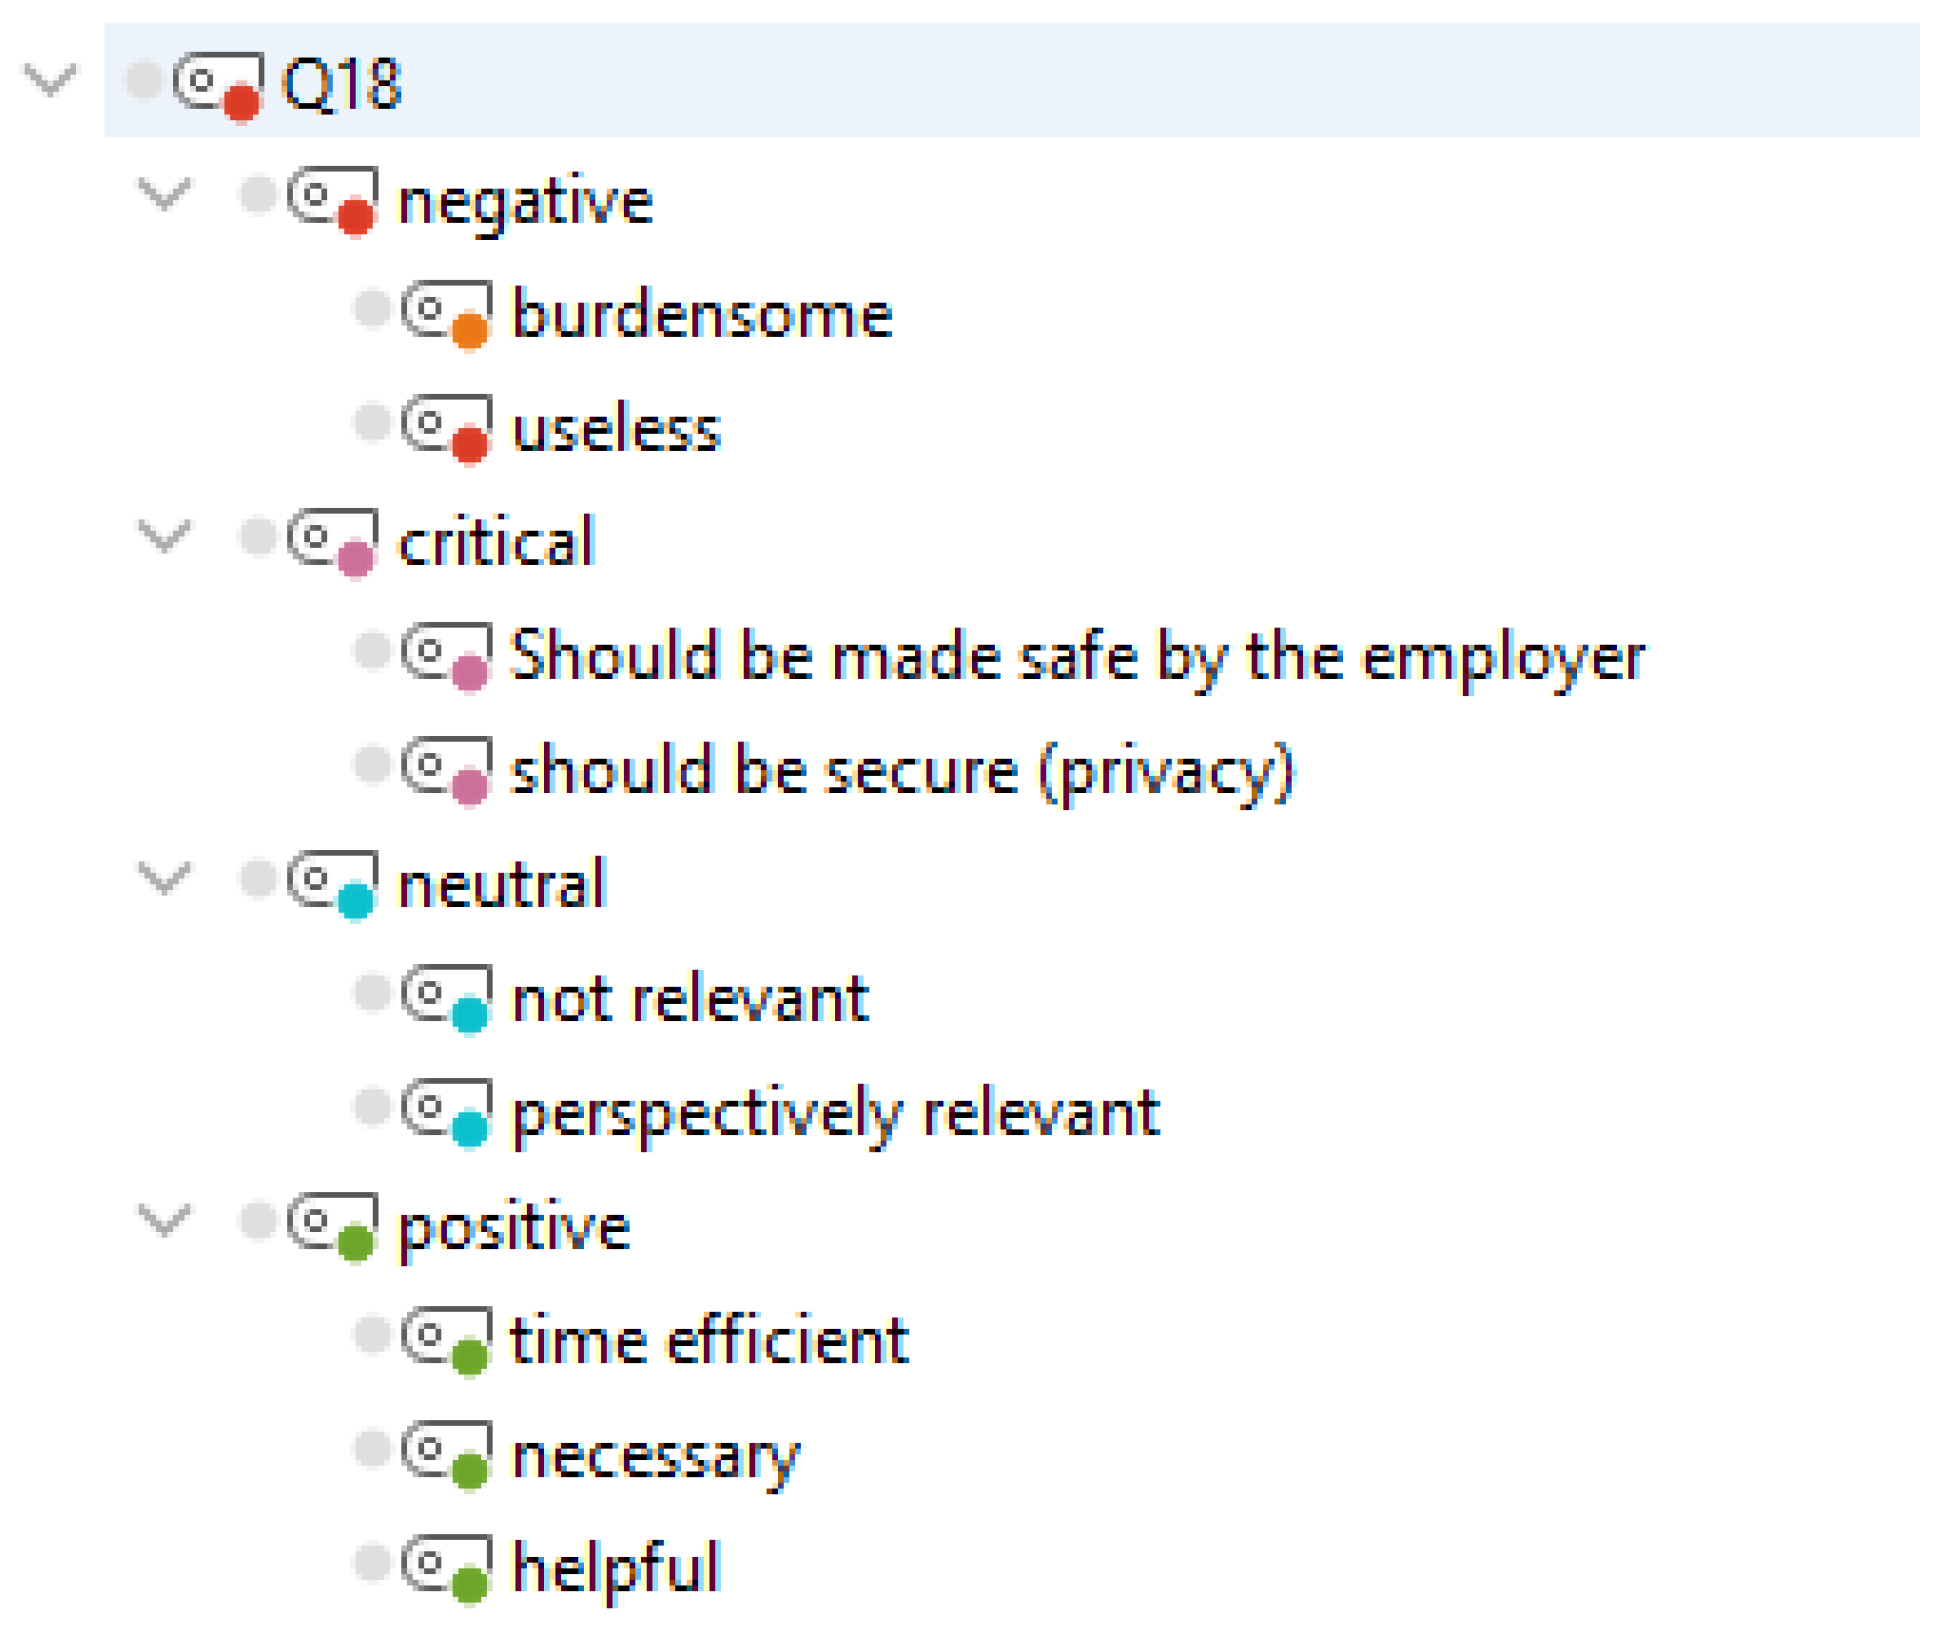Click the green color dot on positive
Image resolution: width=1942 pixels, height=1630 pixels.
(x=355, y=1243)
